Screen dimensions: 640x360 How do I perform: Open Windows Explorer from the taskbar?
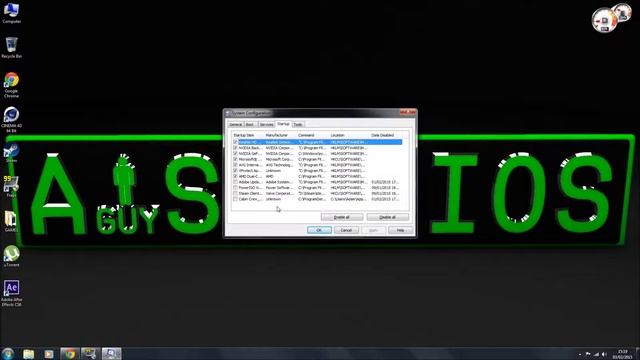[29, 354]
